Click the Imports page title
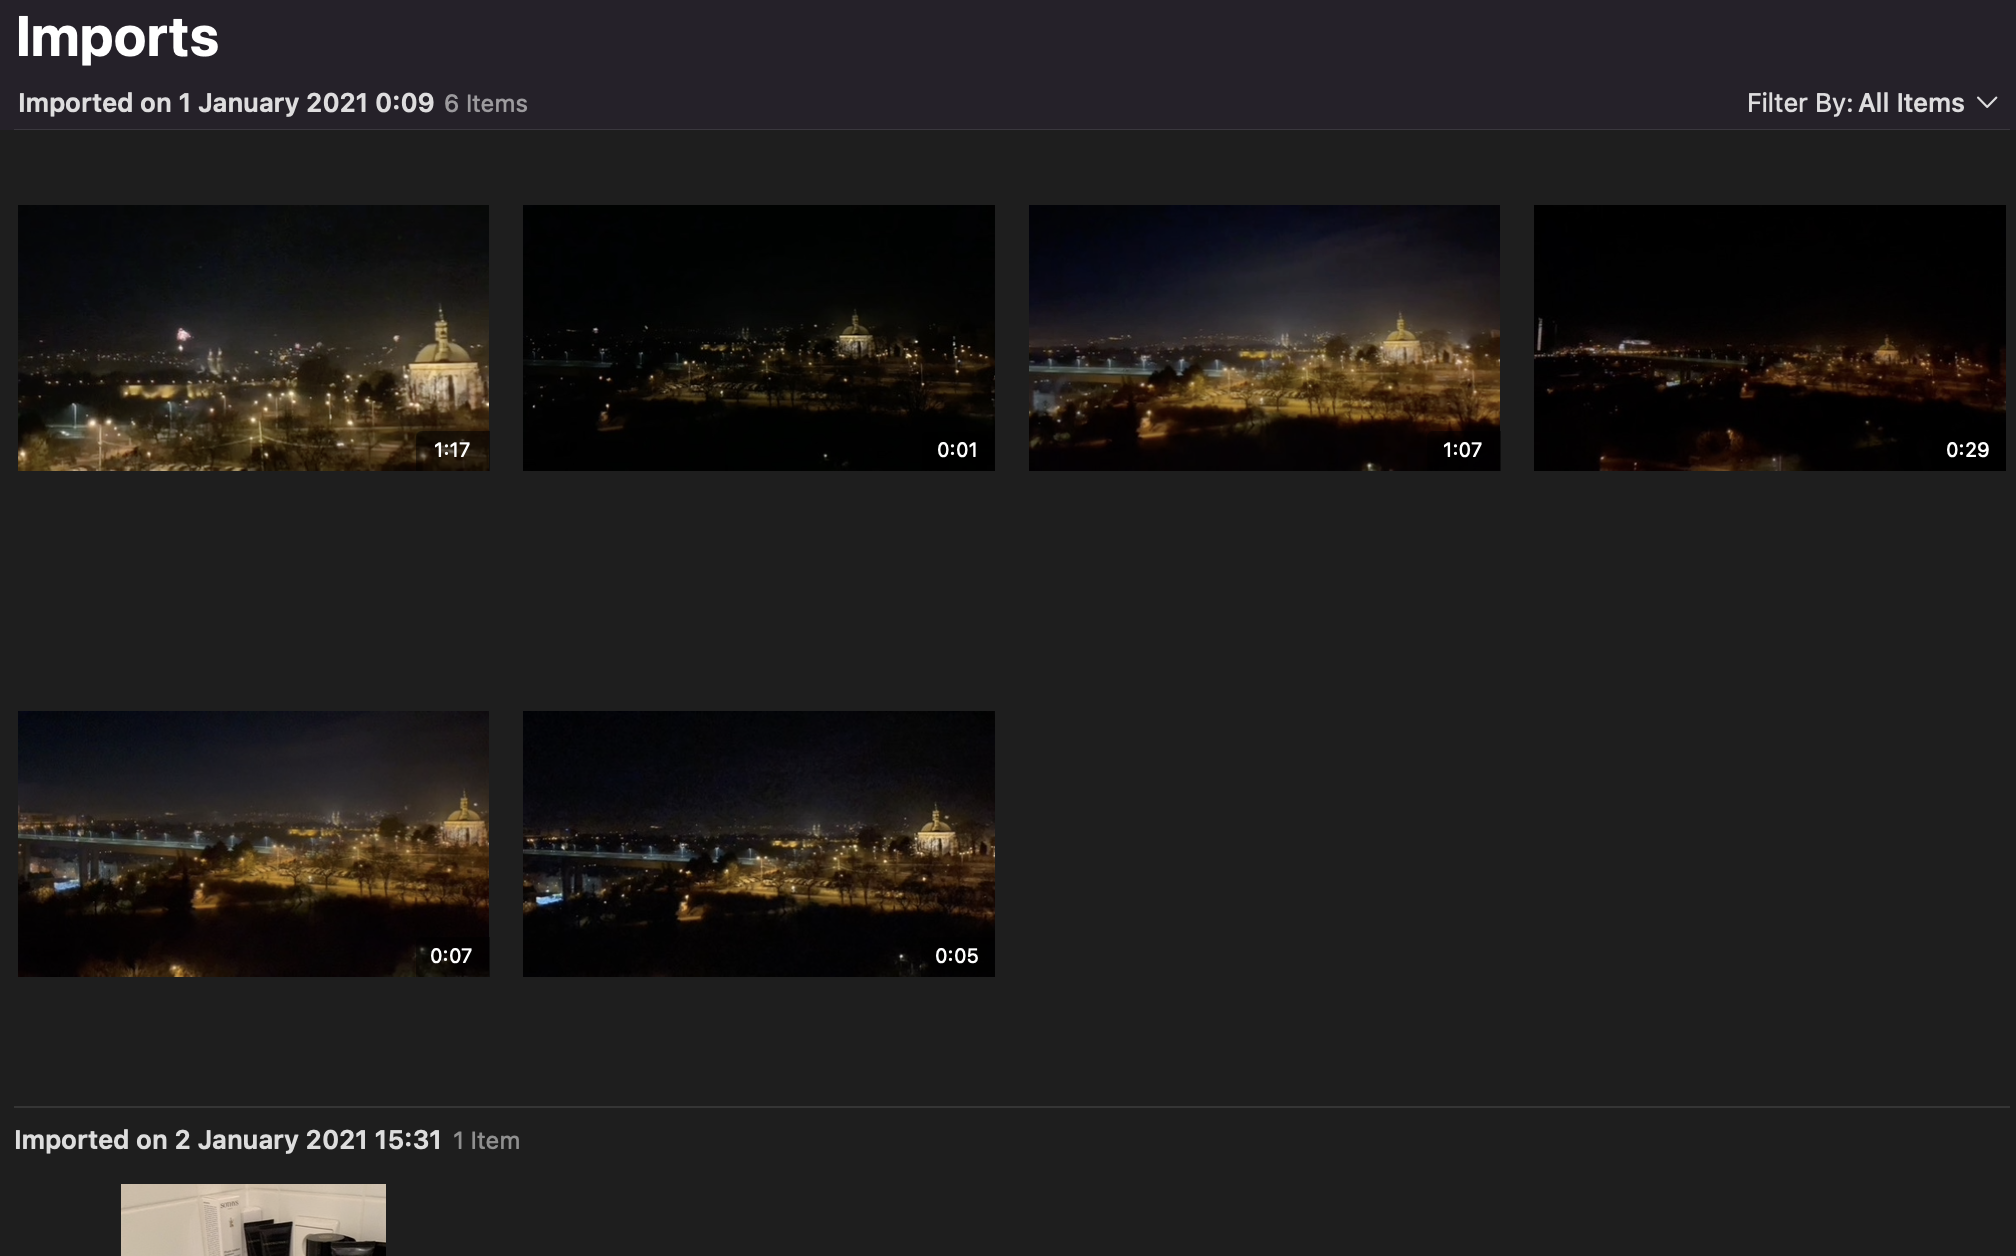 [x=117, y=38]
